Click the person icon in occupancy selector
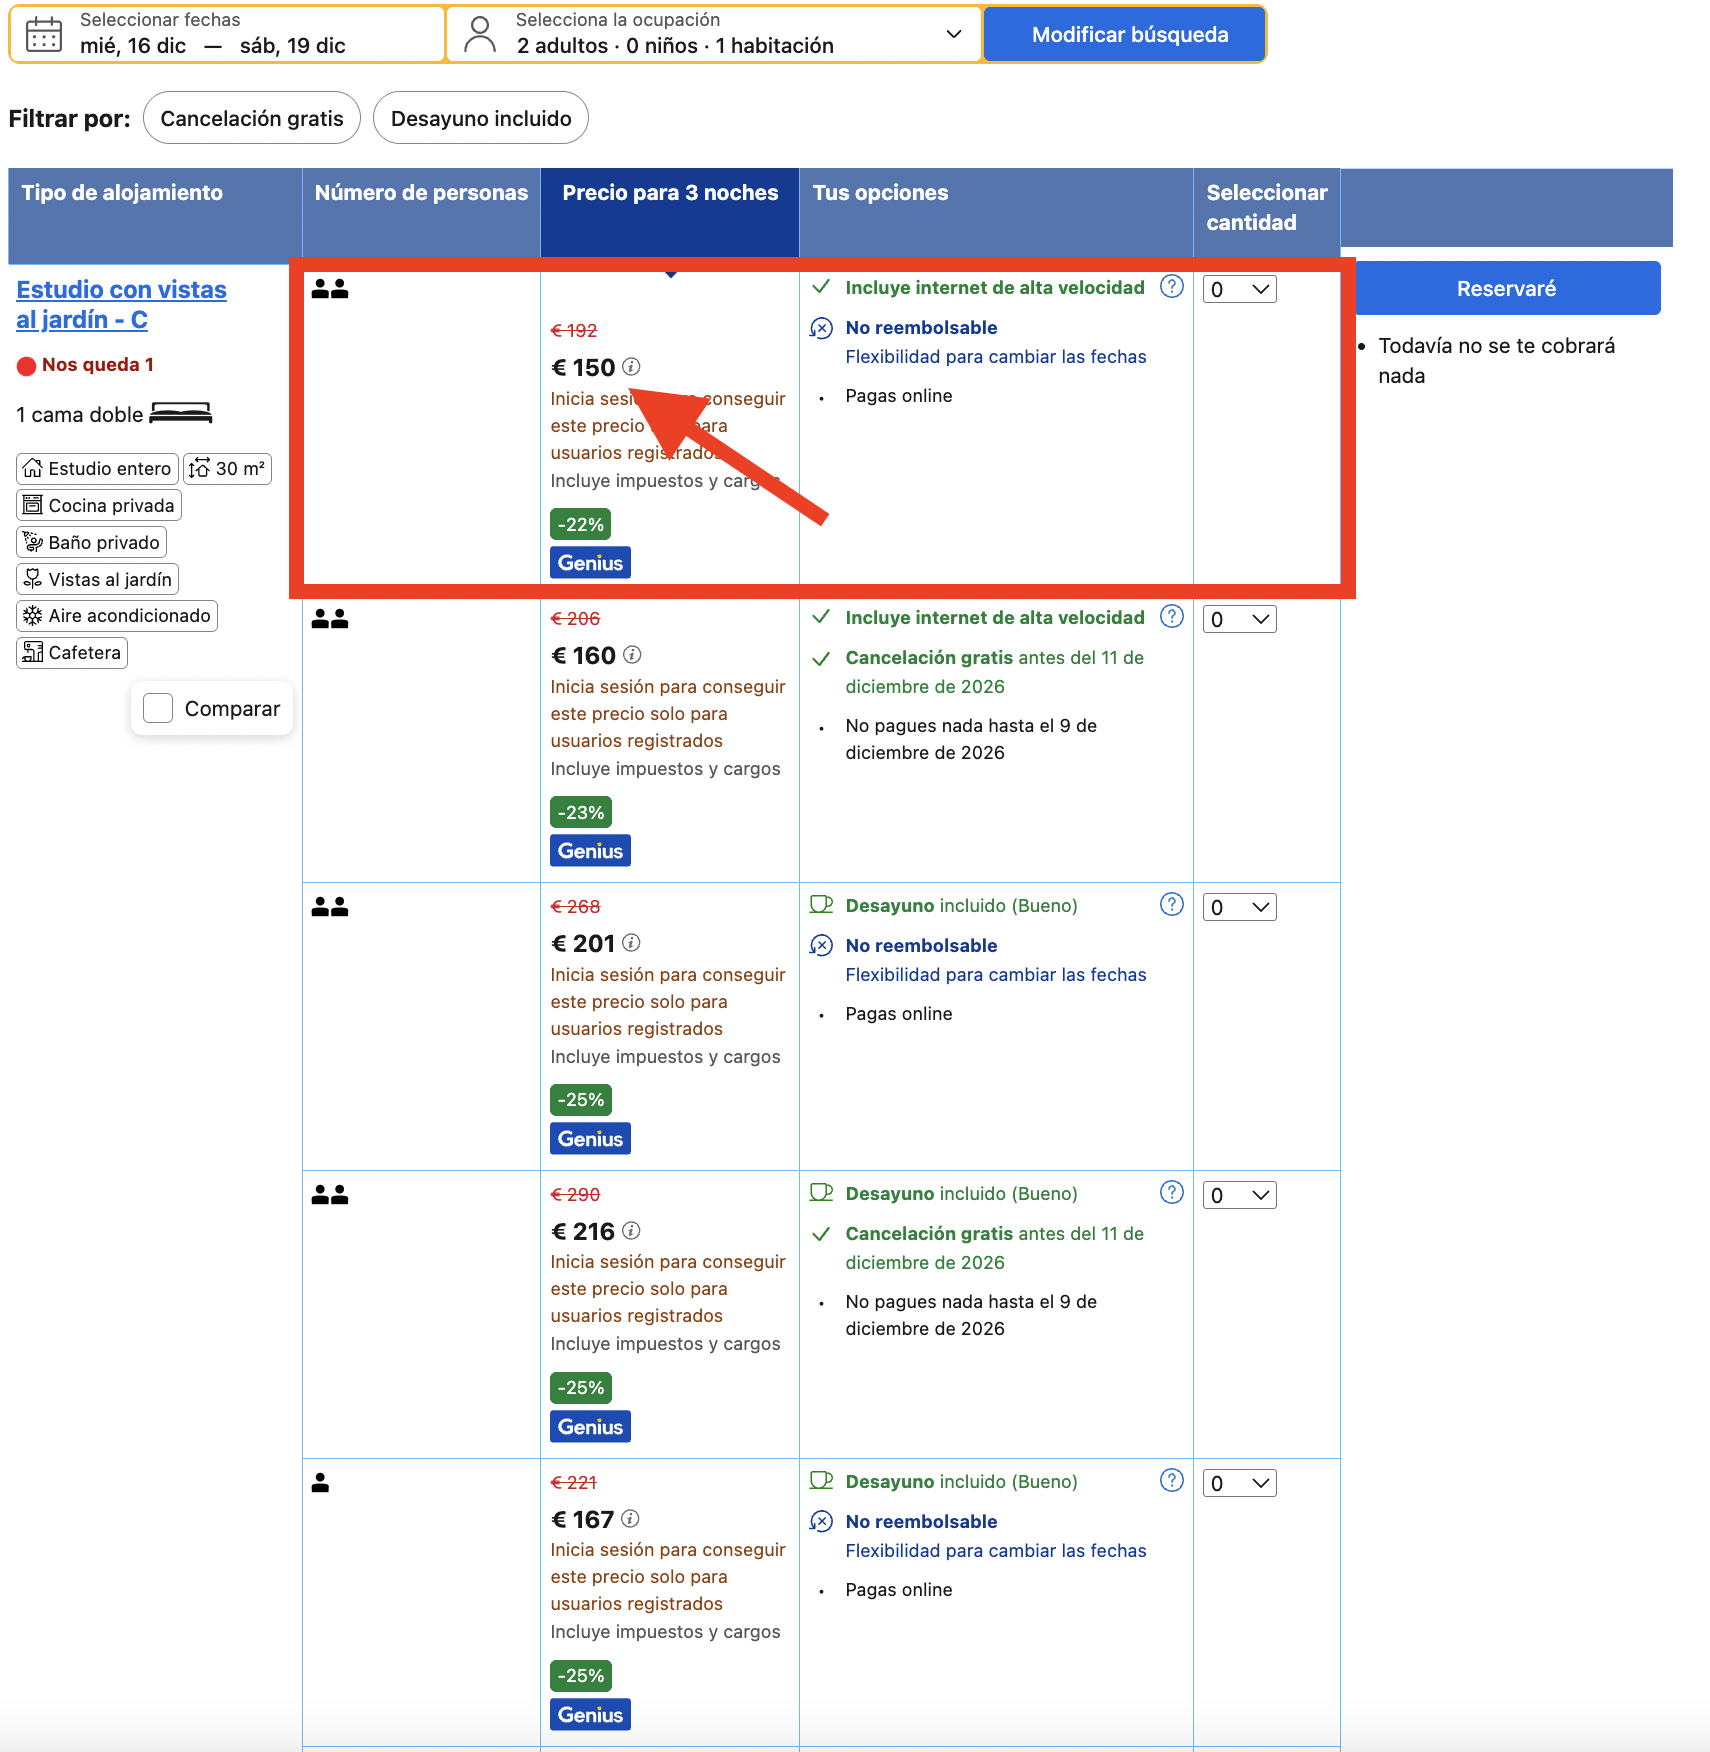The width and height of the screenshot is (1710, 1752). point(481,34)
